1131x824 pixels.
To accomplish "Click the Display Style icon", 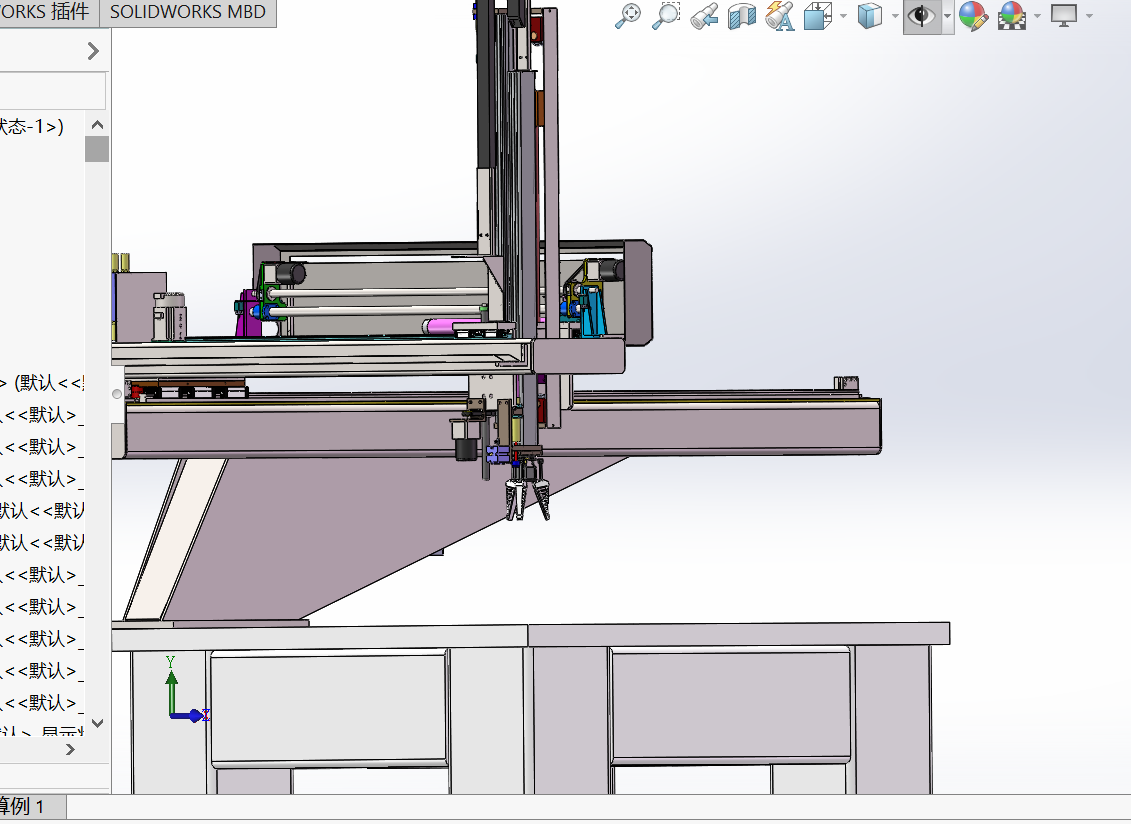I will (870, 16).
